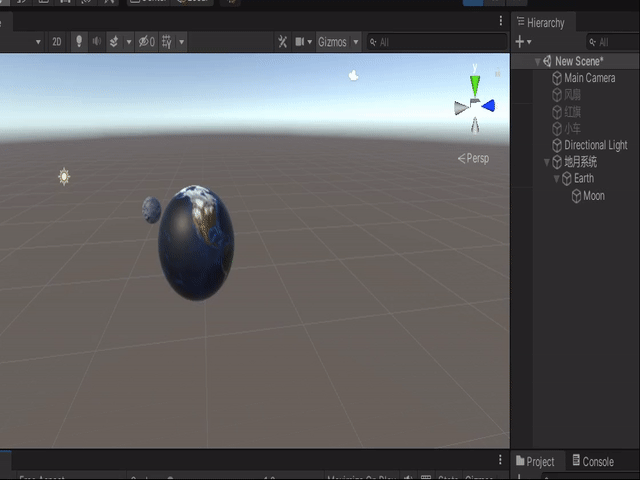Open create object dropdown arrow in Hierarchy

click(529, 42)
